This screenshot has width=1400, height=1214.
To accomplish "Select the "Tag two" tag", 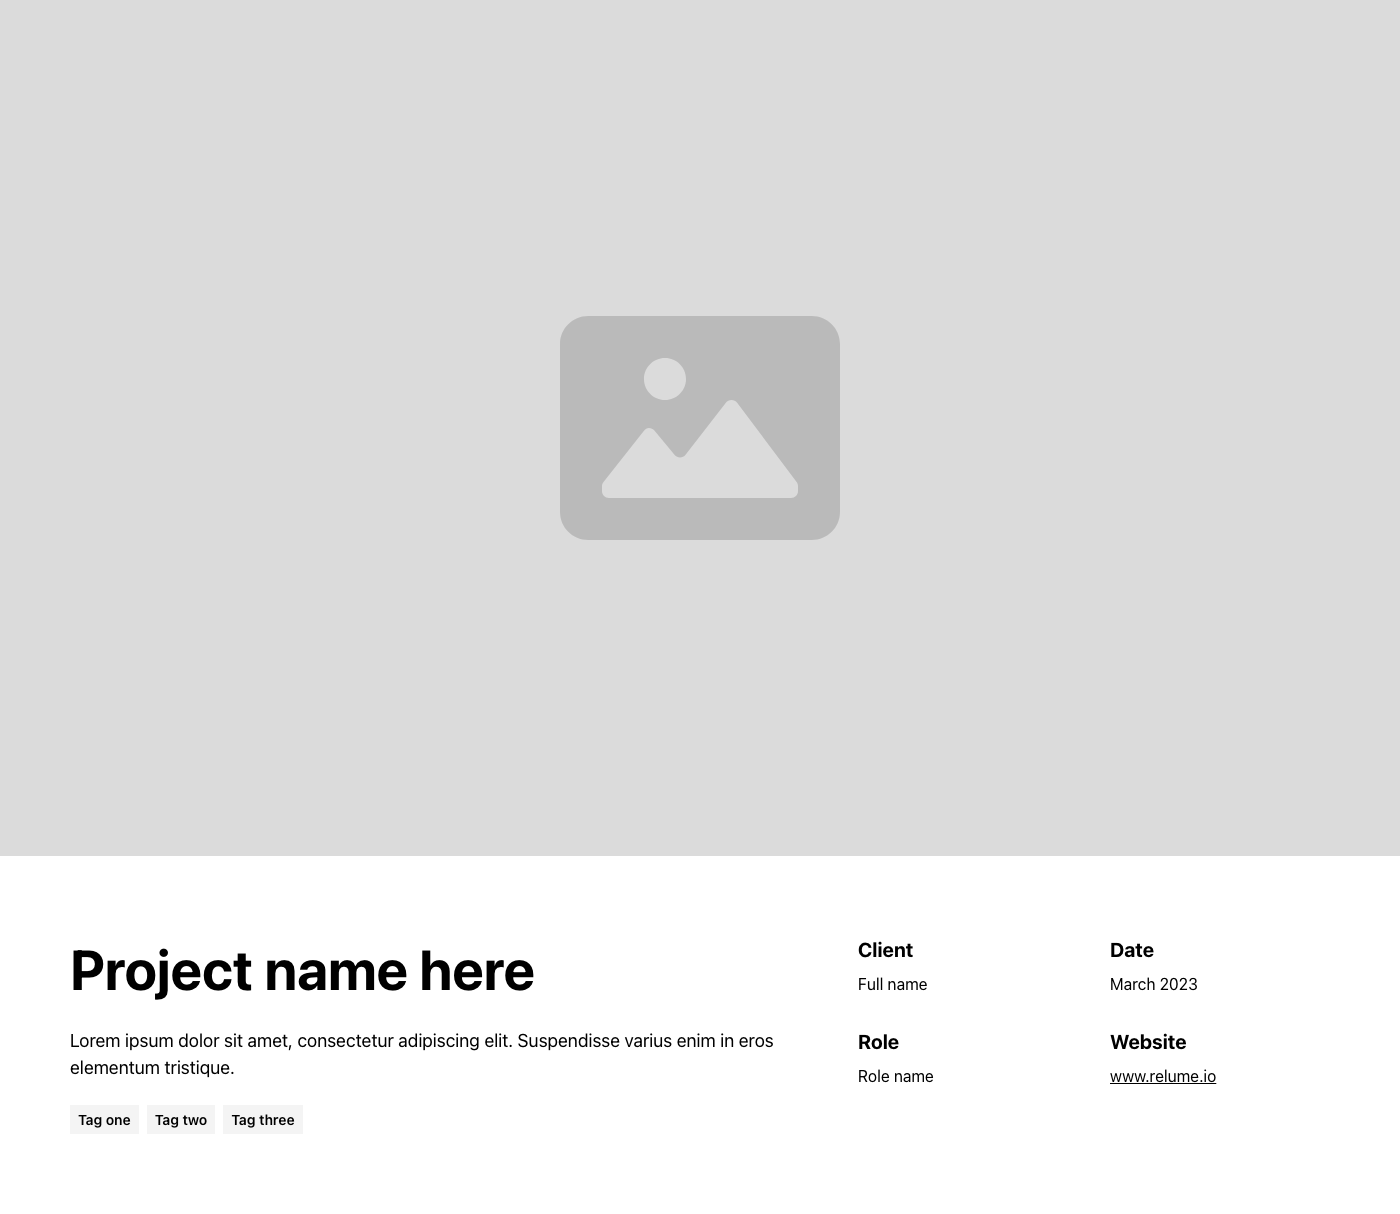I will point(181,1120).
